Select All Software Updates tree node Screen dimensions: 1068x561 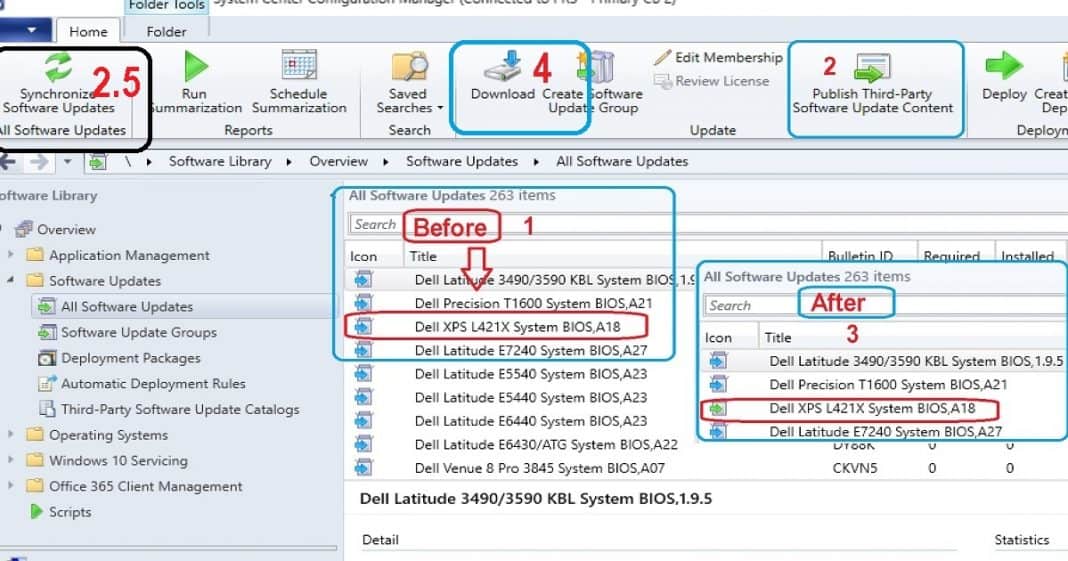pos(127,306)
